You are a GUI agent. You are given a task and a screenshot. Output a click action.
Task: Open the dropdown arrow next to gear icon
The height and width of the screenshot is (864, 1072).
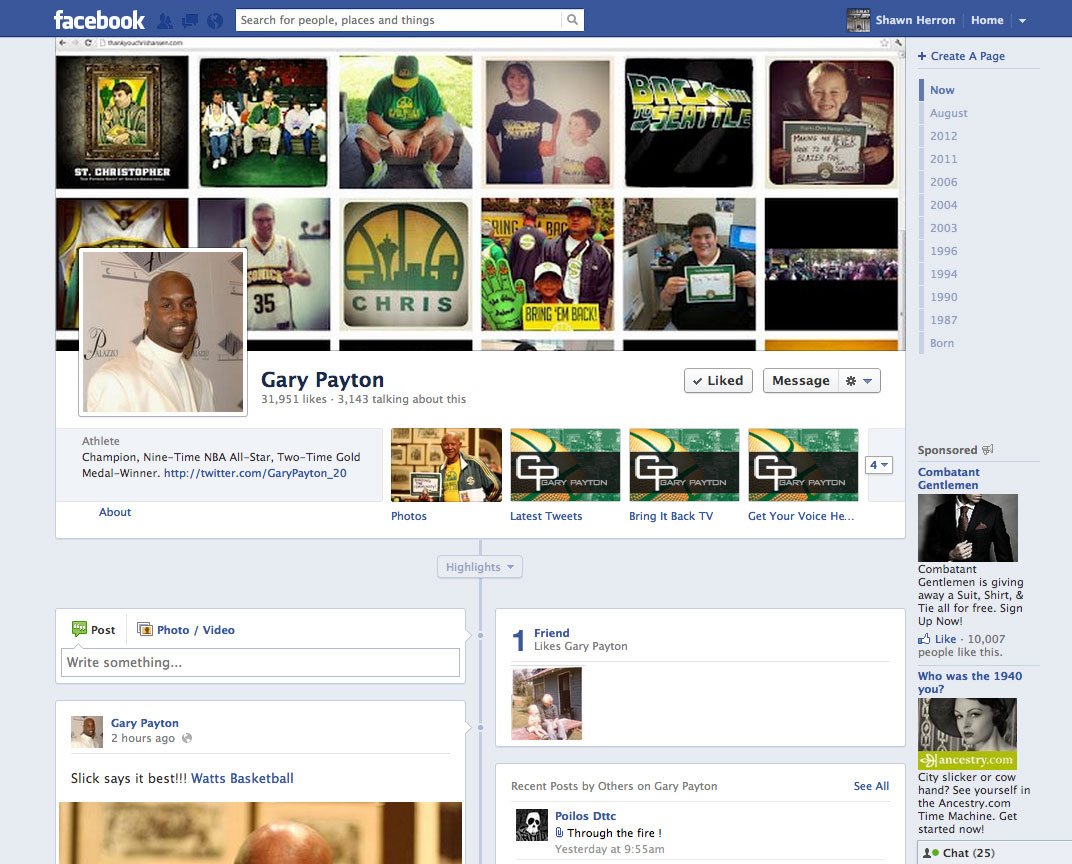tap(867, 381)
